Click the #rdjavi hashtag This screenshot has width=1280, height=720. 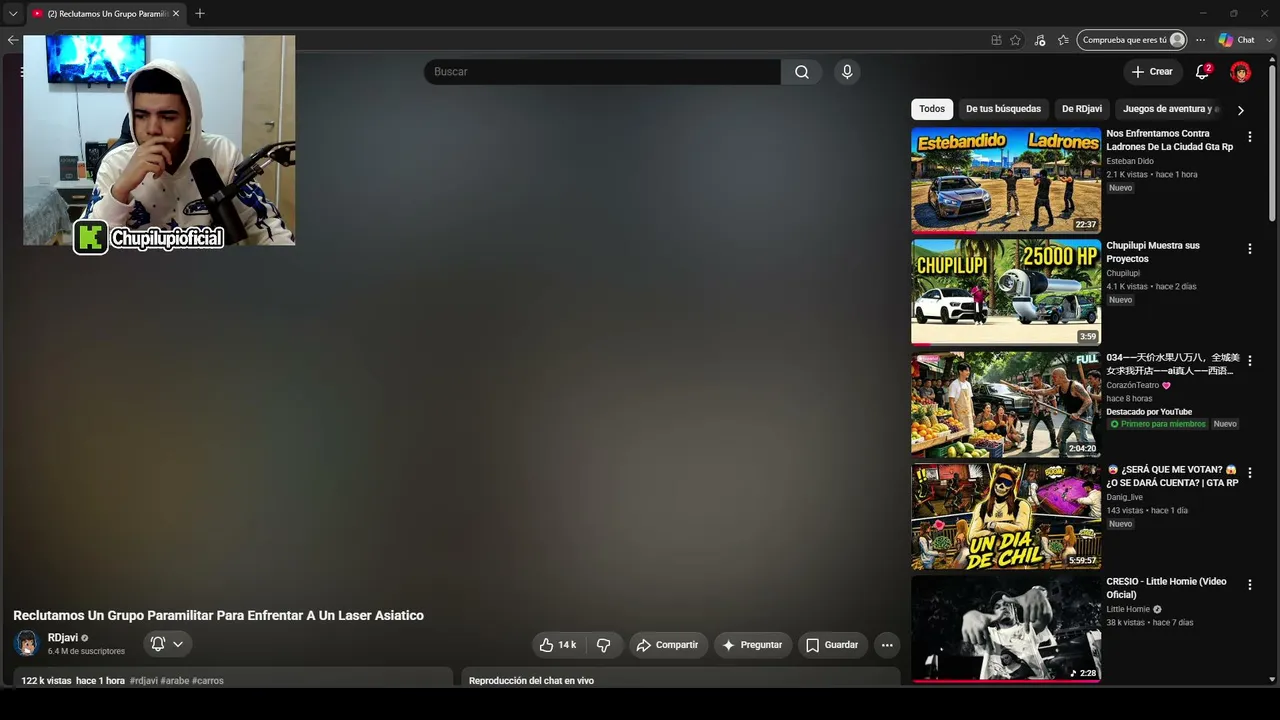click(x=143, y=681)
